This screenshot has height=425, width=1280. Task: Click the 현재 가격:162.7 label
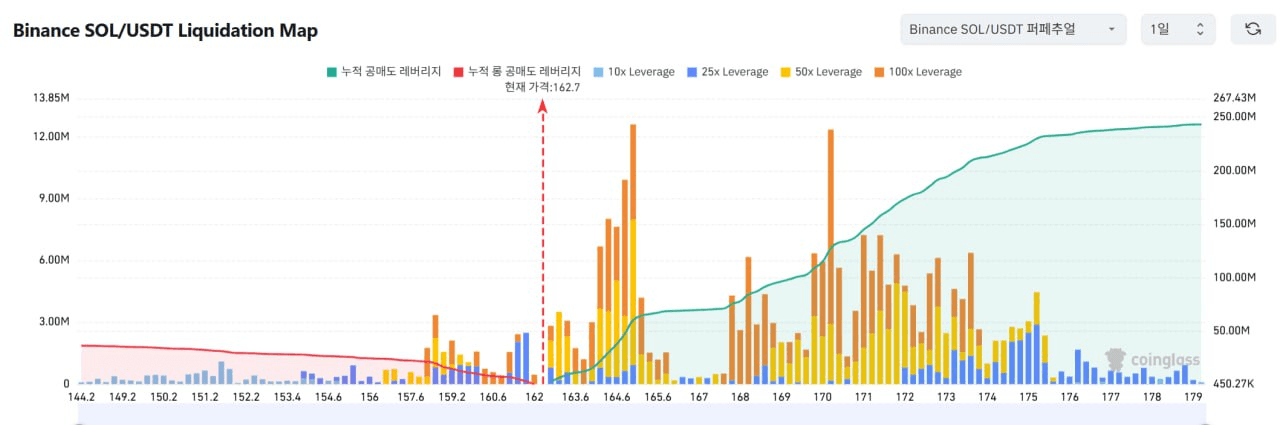[543, 87]
